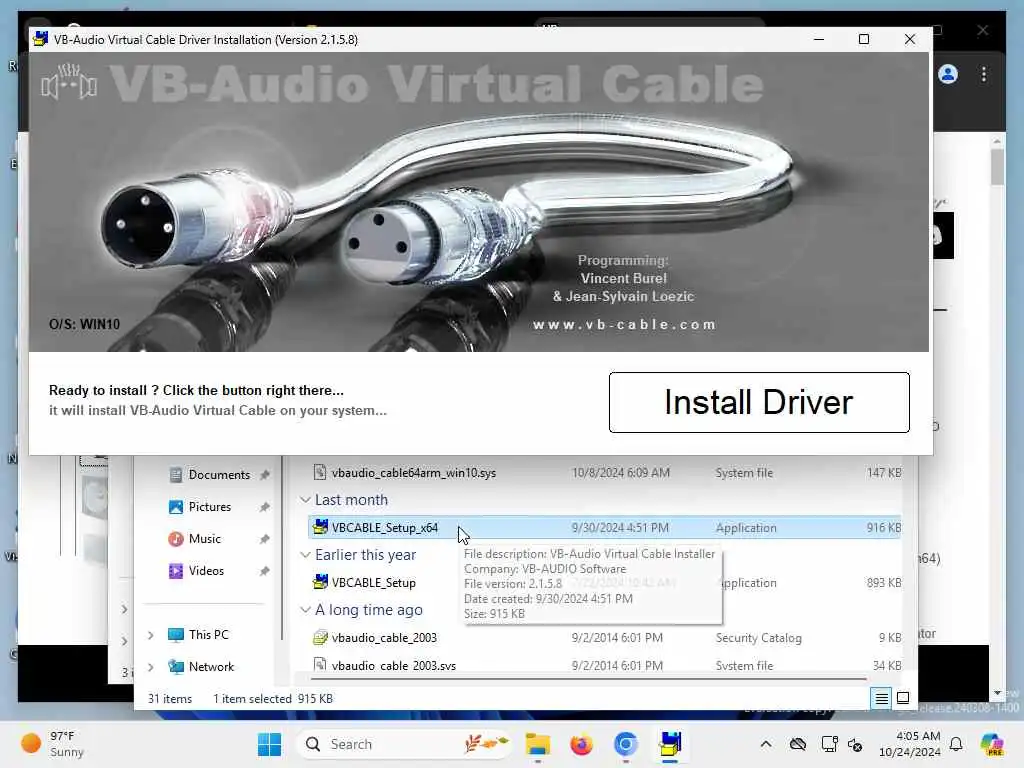Select the vbaudio_cable_2003.sys file row

pos(604,665)
